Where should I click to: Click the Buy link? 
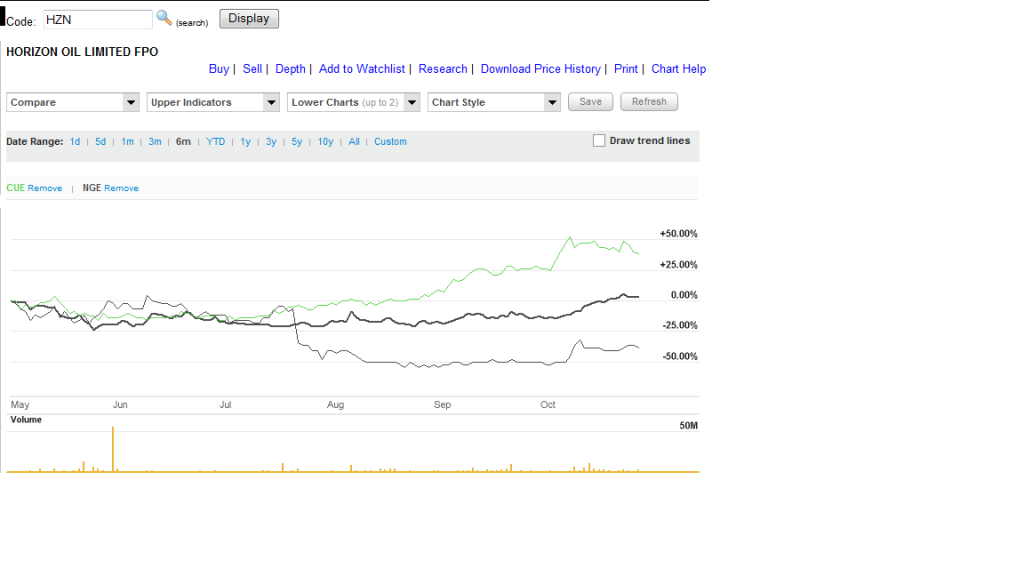tap(219, 69)
